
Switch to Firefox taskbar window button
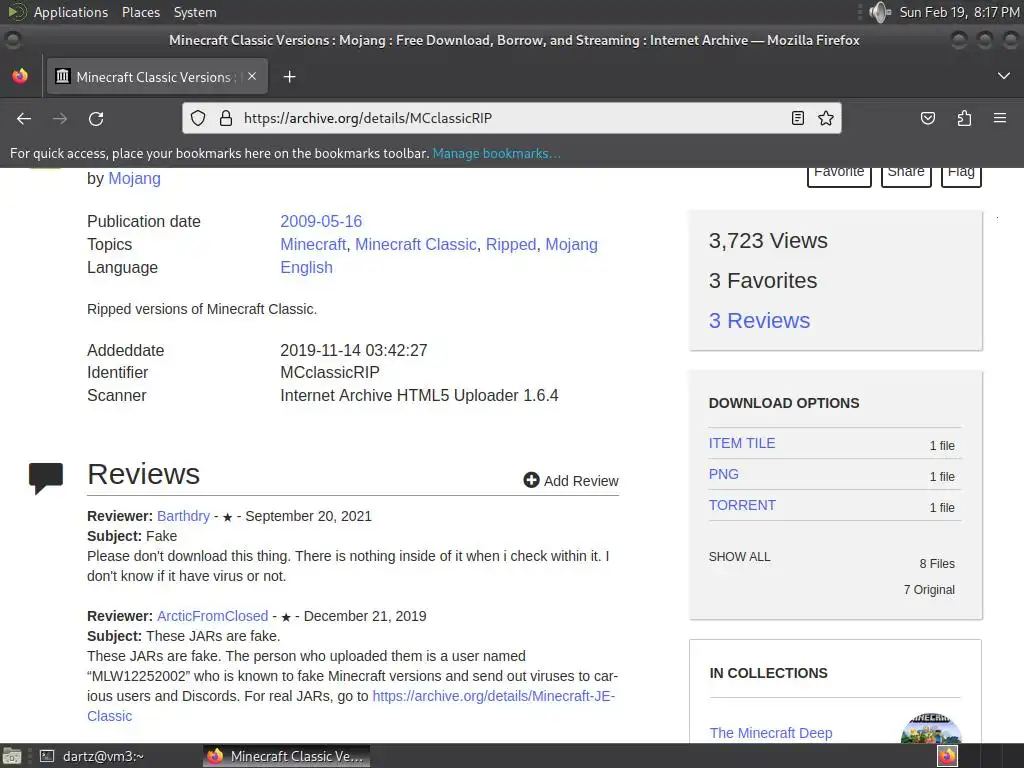coord(286,756)
